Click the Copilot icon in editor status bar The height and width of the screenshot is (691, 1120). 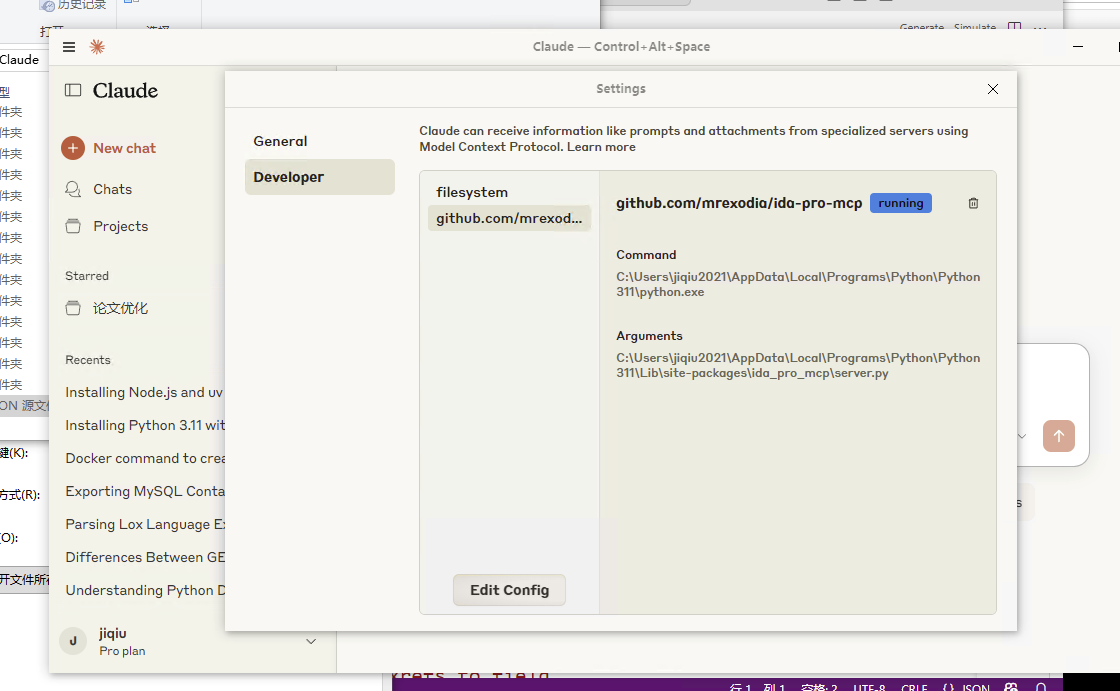coord(1011,687)
